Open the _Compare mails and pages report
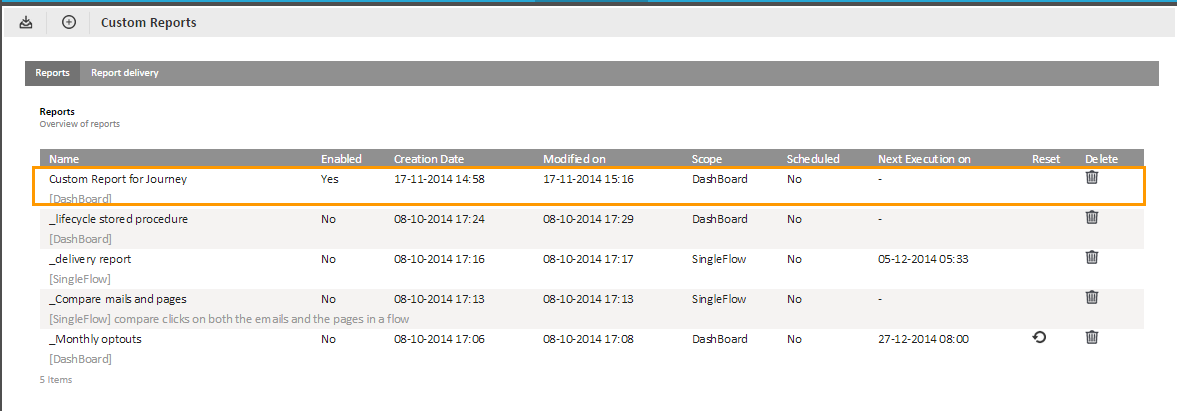The height and width of the screenshot is (411, 1177). coord(117,299)
